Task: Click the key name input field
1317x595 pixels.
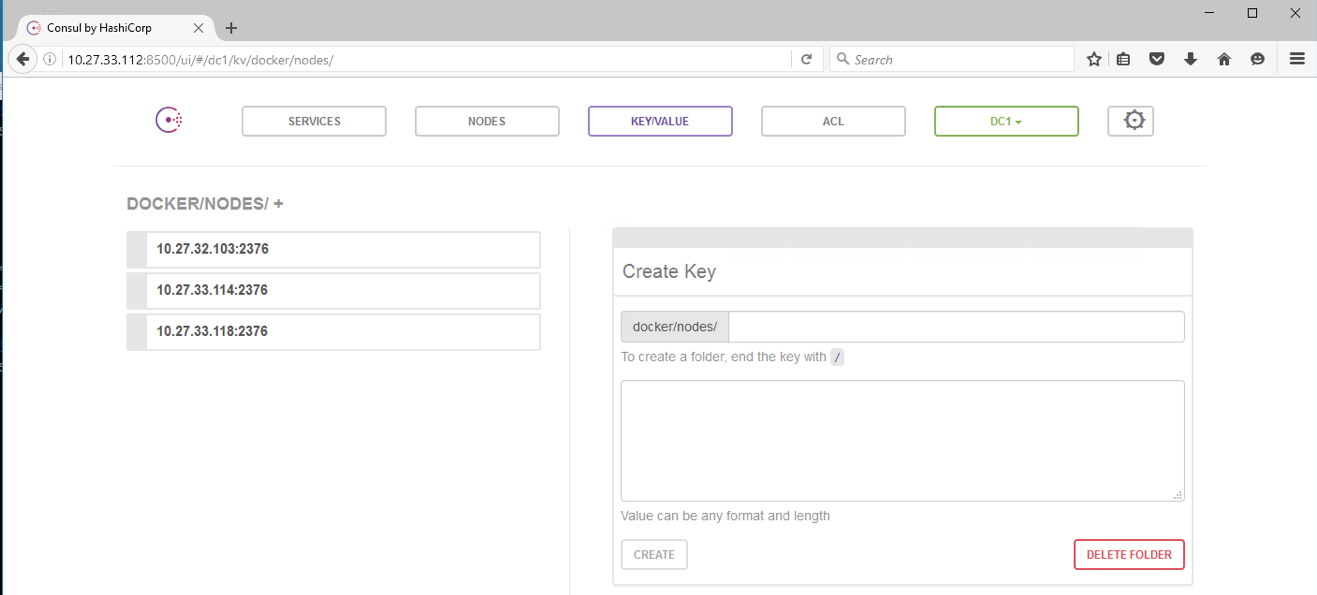Action: point(956,327)
